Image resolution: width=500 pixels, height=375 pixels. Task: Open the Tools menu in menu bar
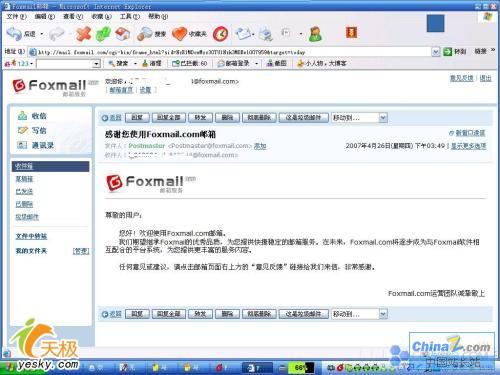point(130,16)
